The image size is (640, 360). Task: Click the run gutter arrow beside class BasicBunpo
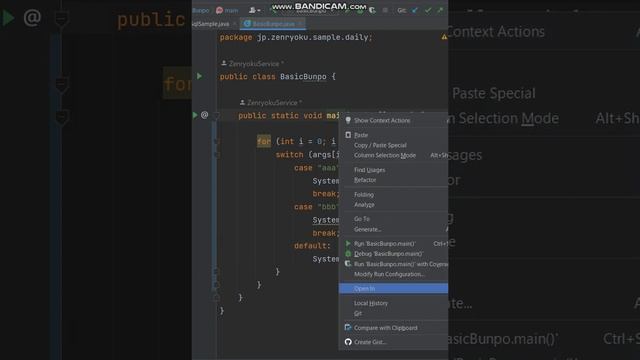pos(199,76)
